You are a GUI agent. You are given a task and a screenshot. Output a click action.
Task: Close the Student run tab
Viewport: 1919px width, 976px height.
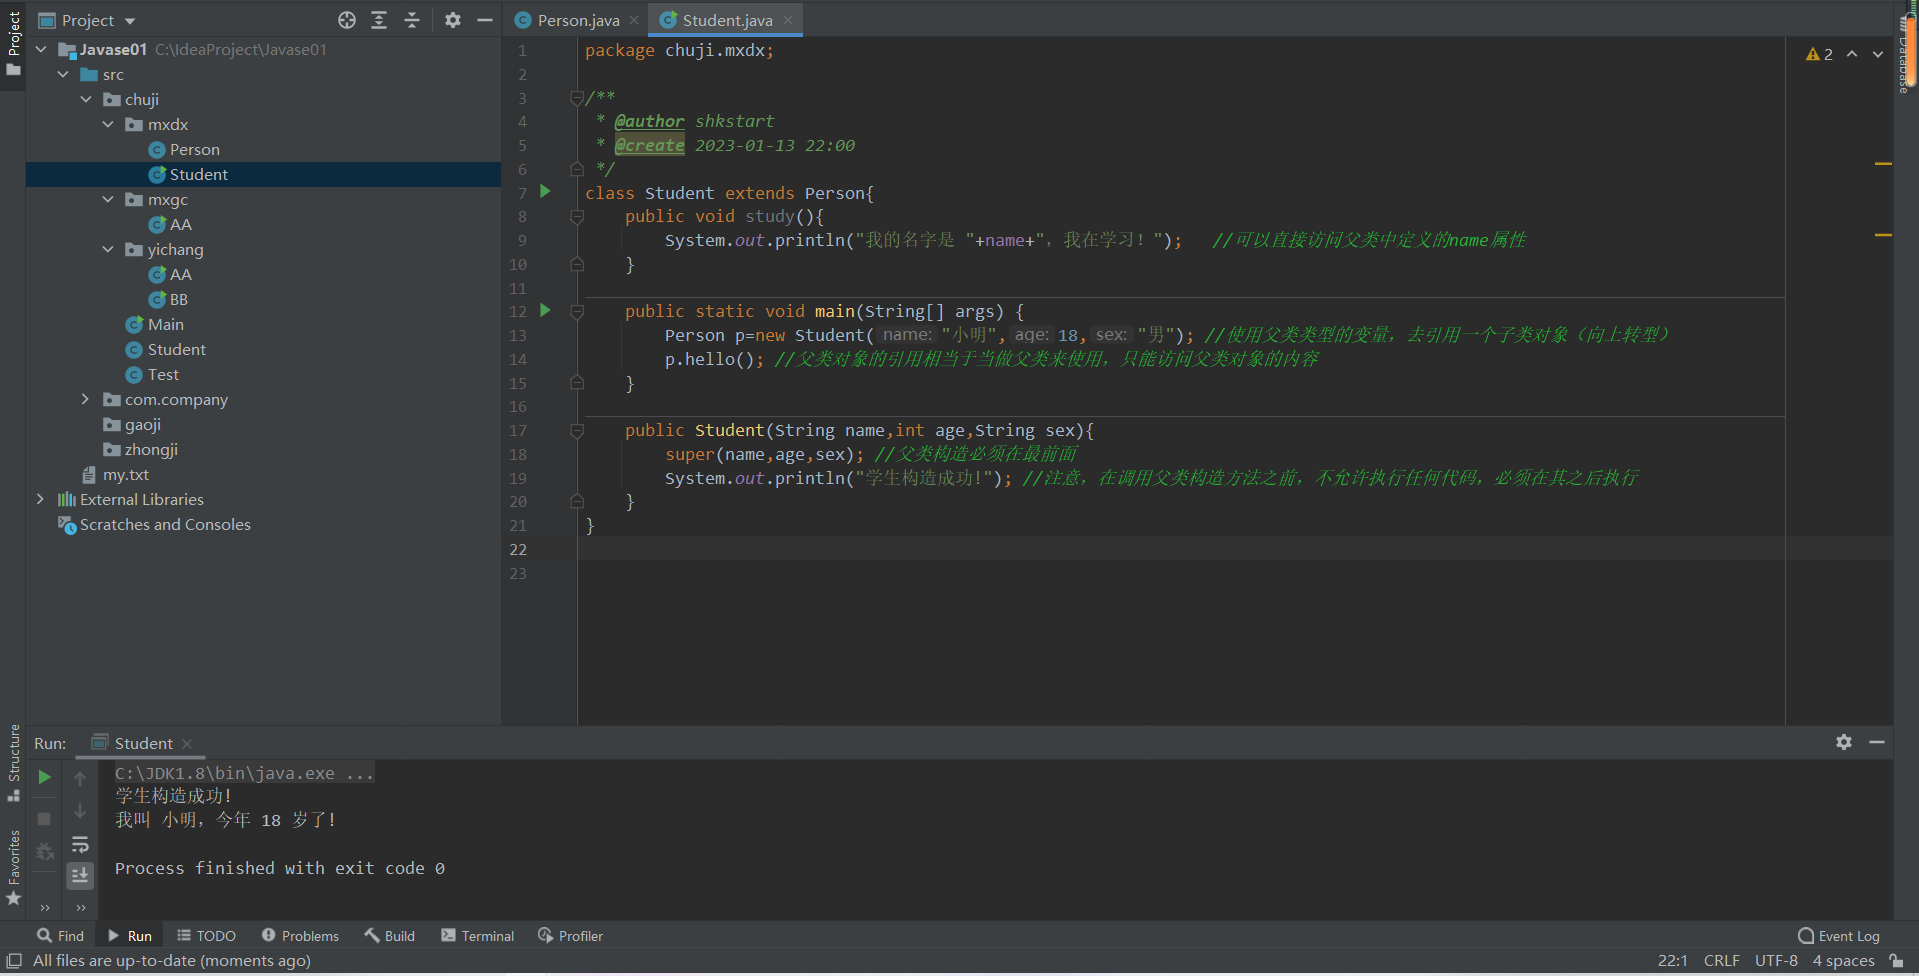click(x=187, y=744)
